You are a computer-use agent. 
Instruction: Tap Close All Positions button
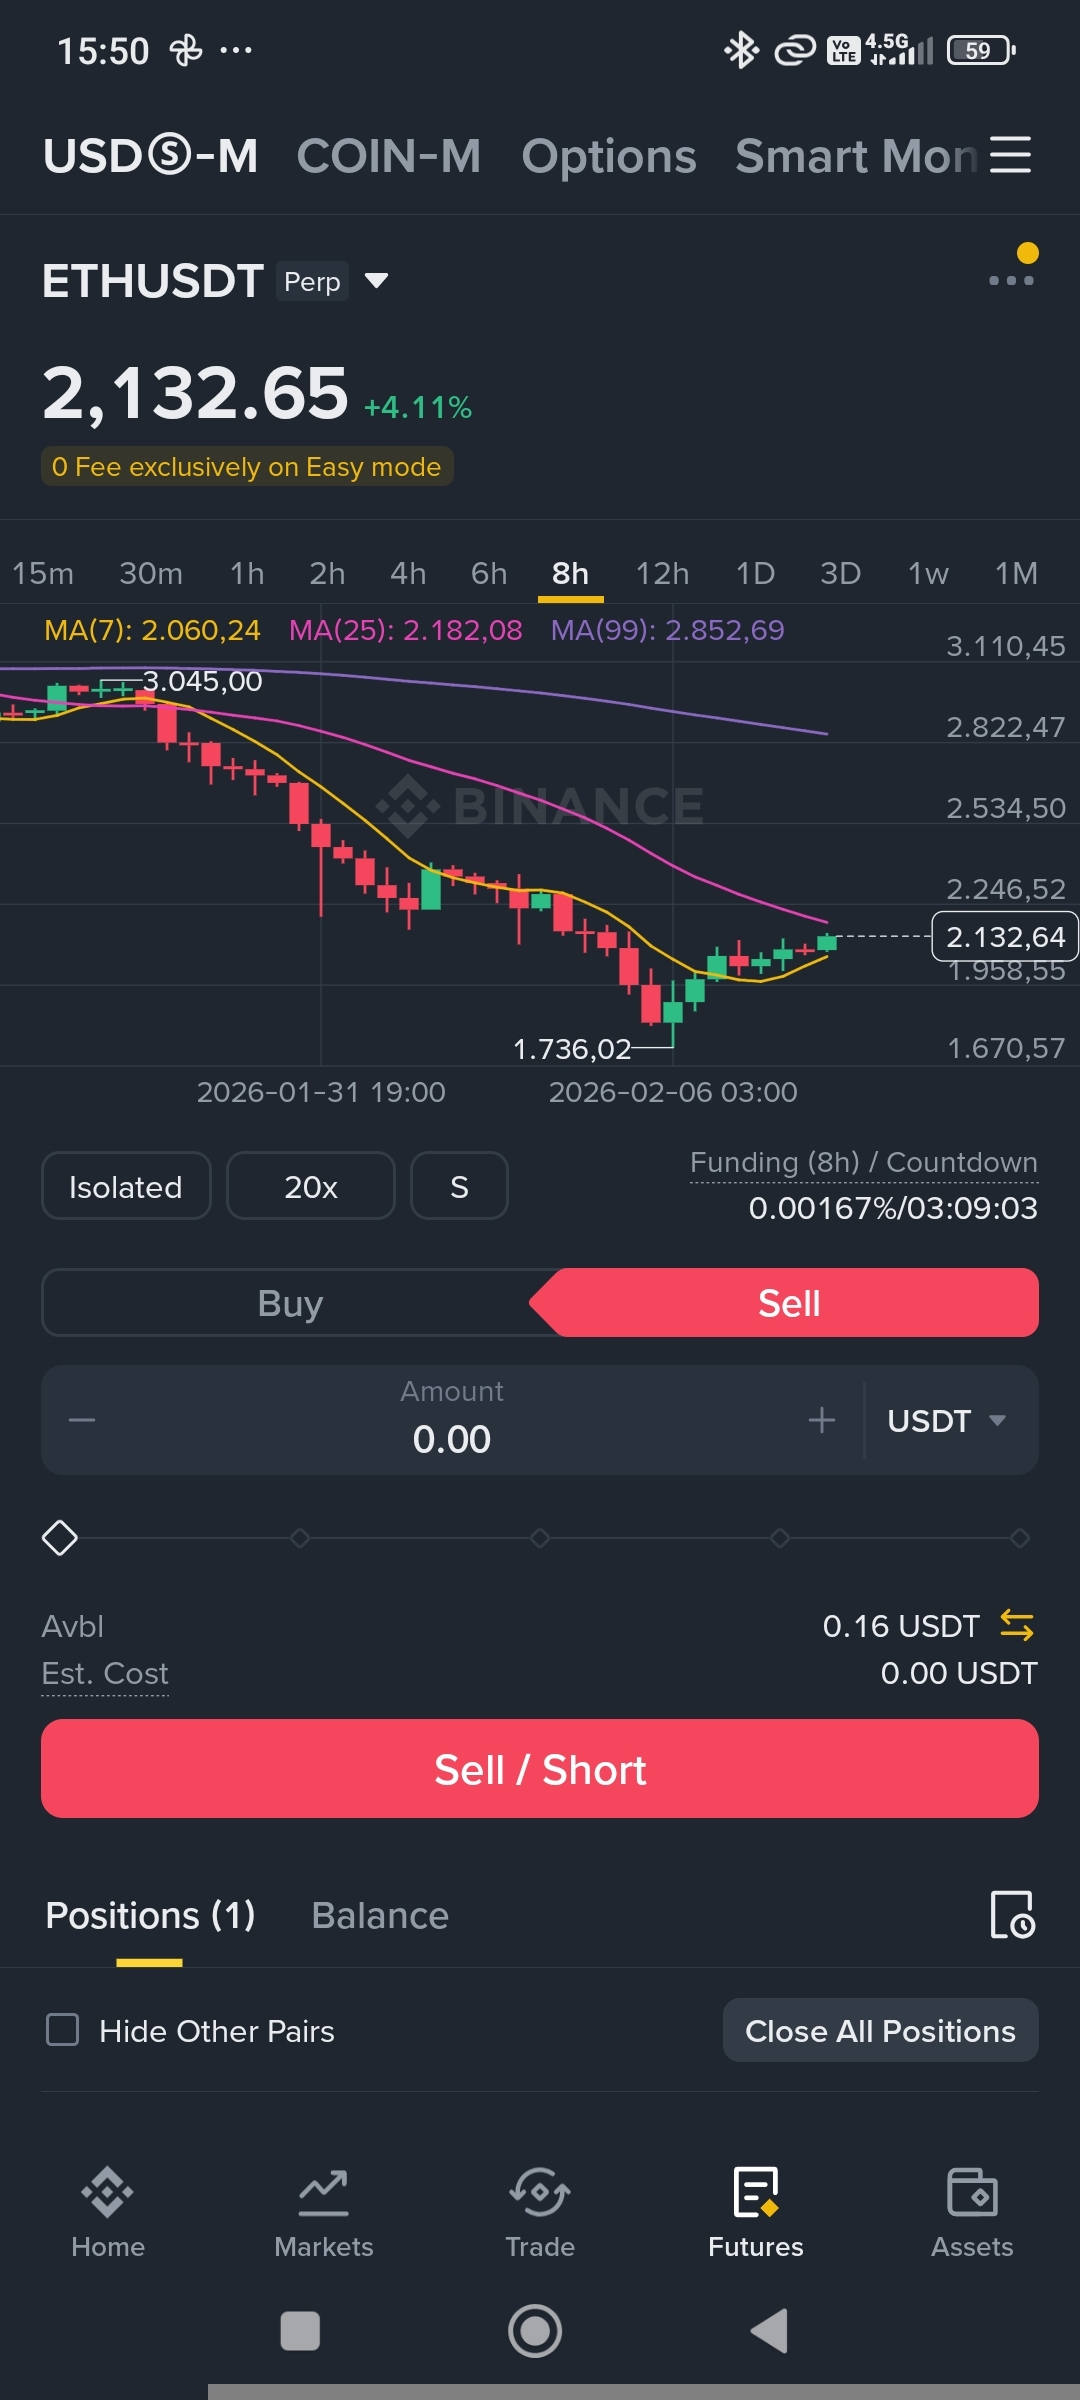click(880, 2031)
